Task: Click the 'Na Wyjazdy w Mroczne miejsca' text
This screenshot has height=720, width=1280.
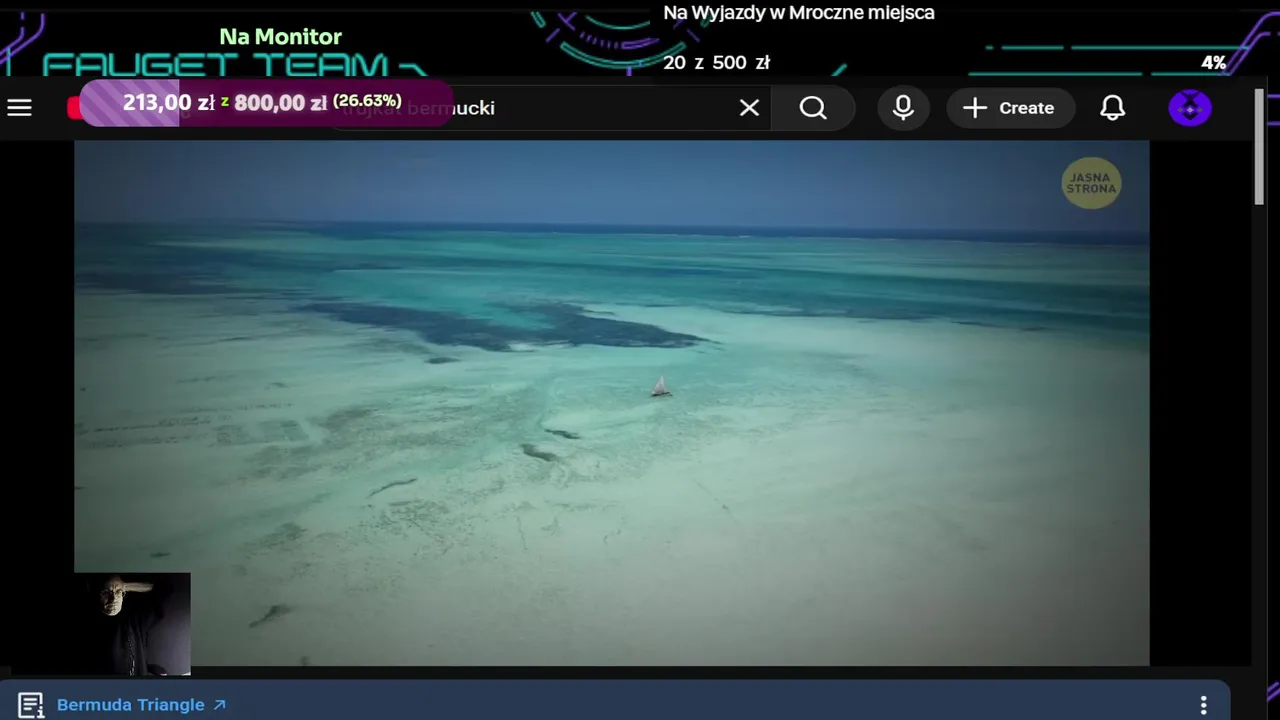Action: 799,13
